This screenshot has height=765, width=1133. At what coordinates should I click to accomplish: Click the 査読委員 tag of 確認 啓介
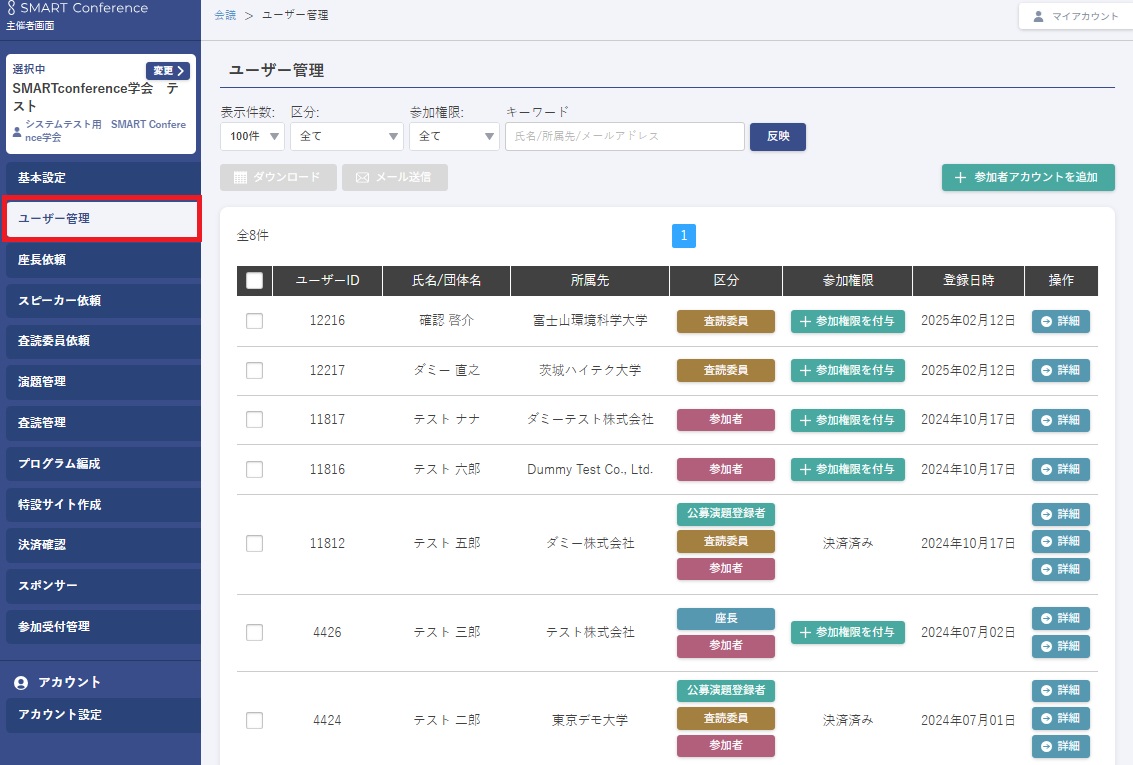coord(725,321)
